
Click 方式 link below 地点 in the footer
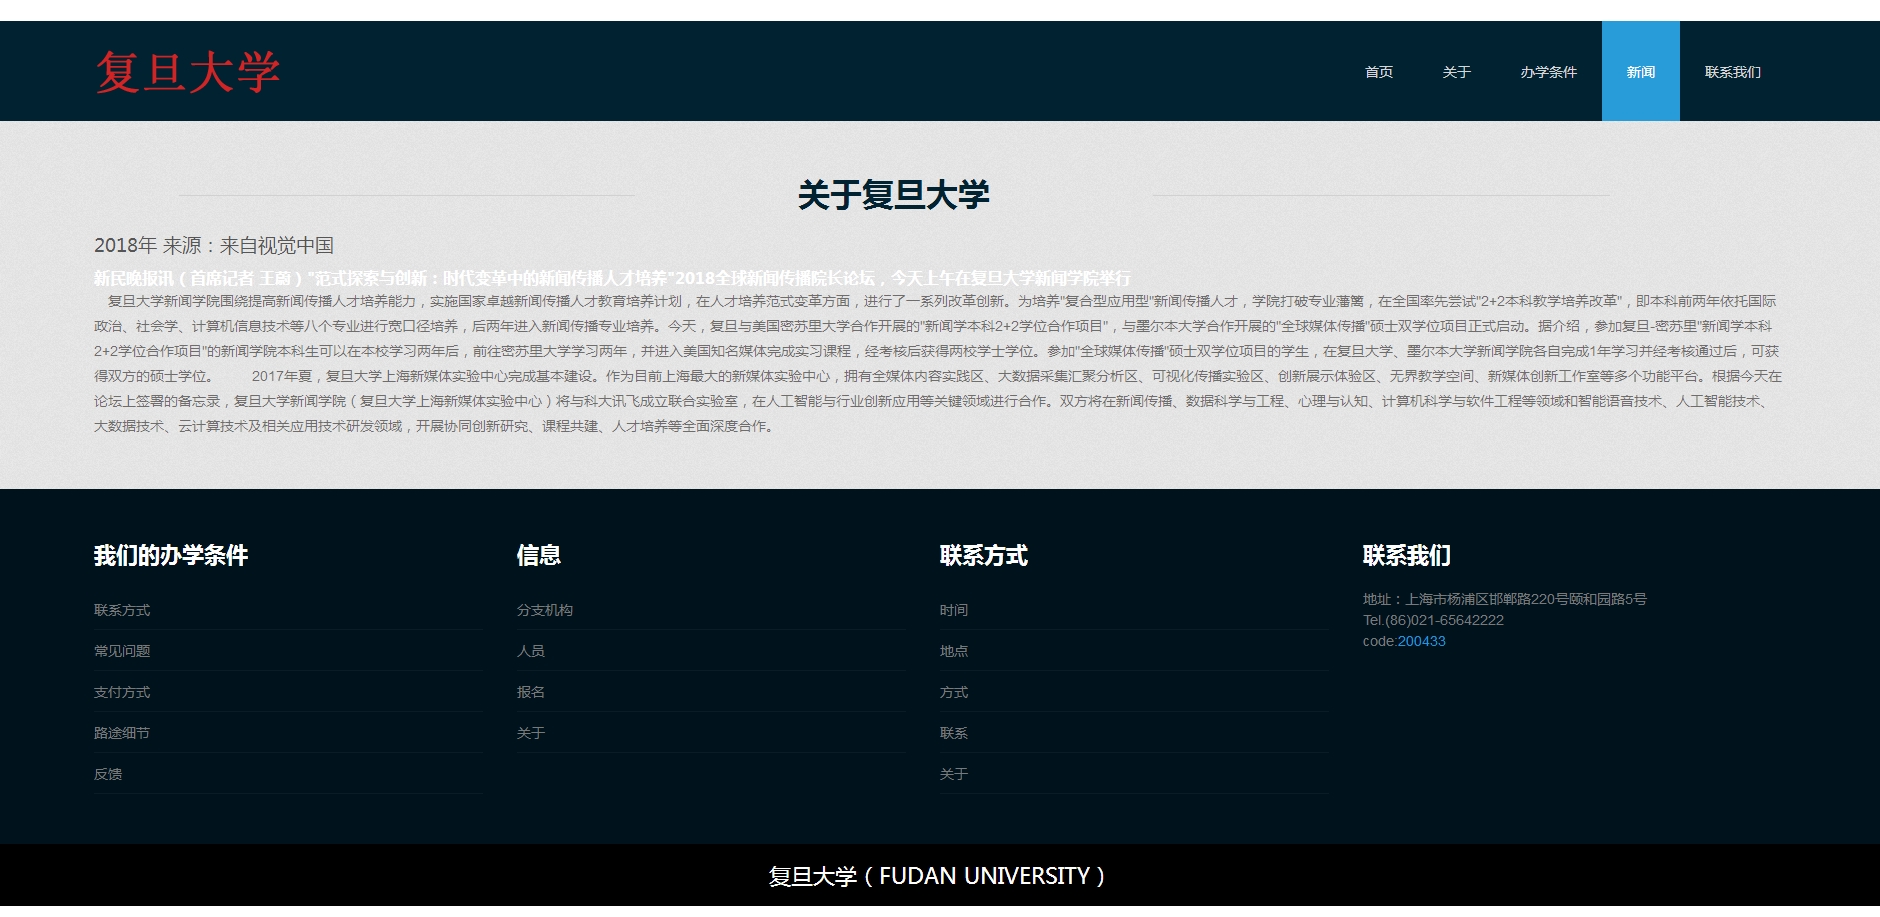pos(954,692)
